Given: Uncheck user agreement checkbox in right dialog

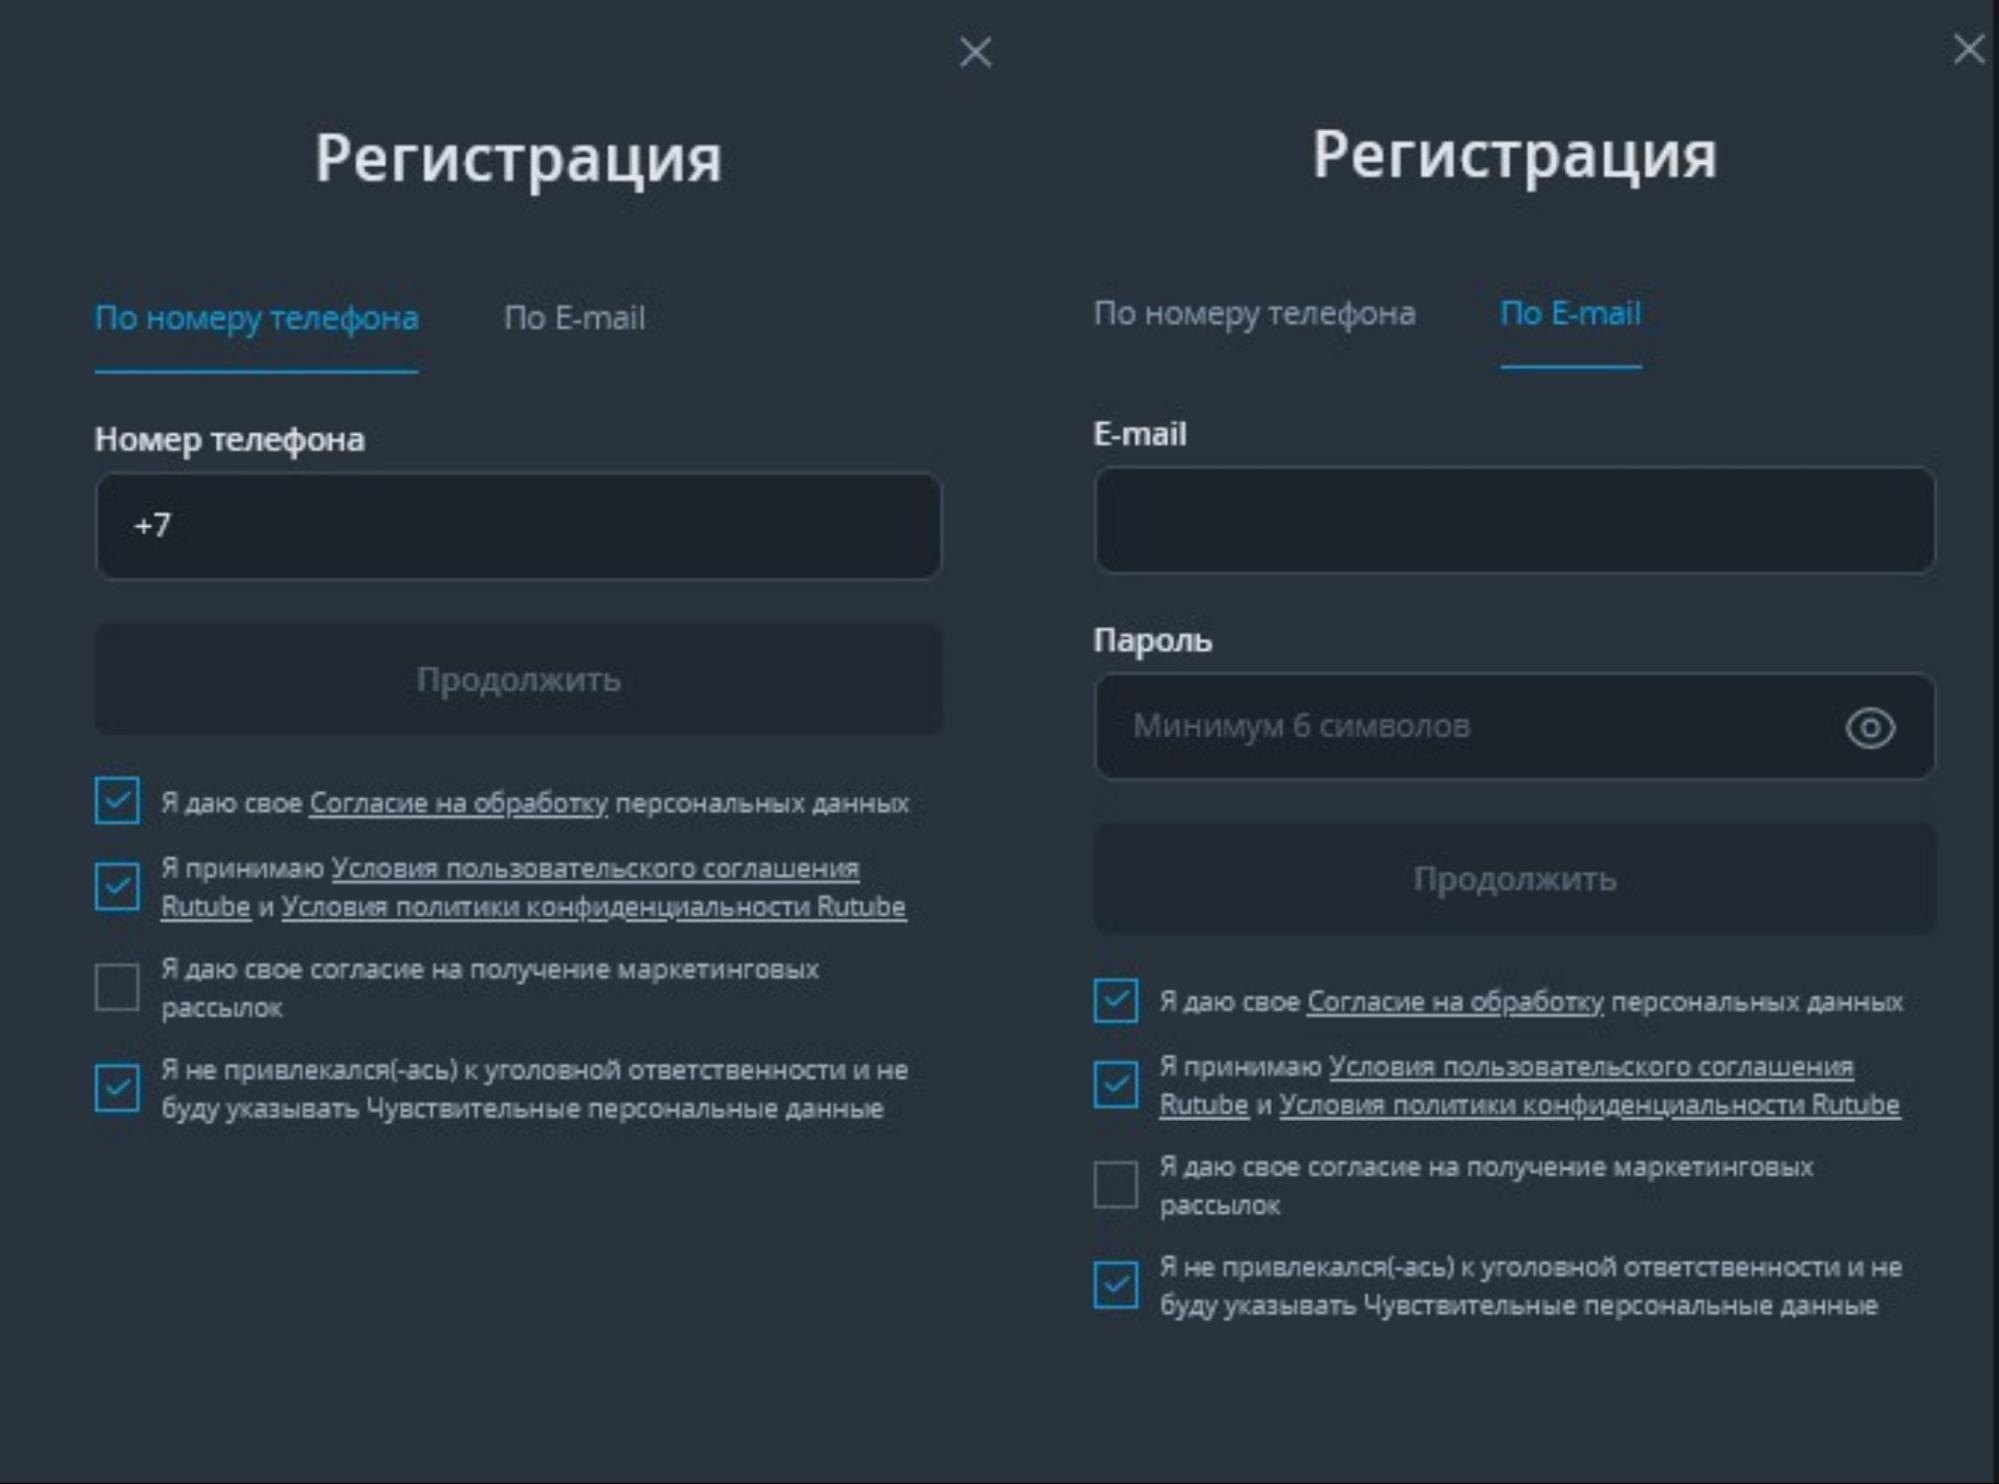Looking at the screenshot, I should tap(1115, 1085).
